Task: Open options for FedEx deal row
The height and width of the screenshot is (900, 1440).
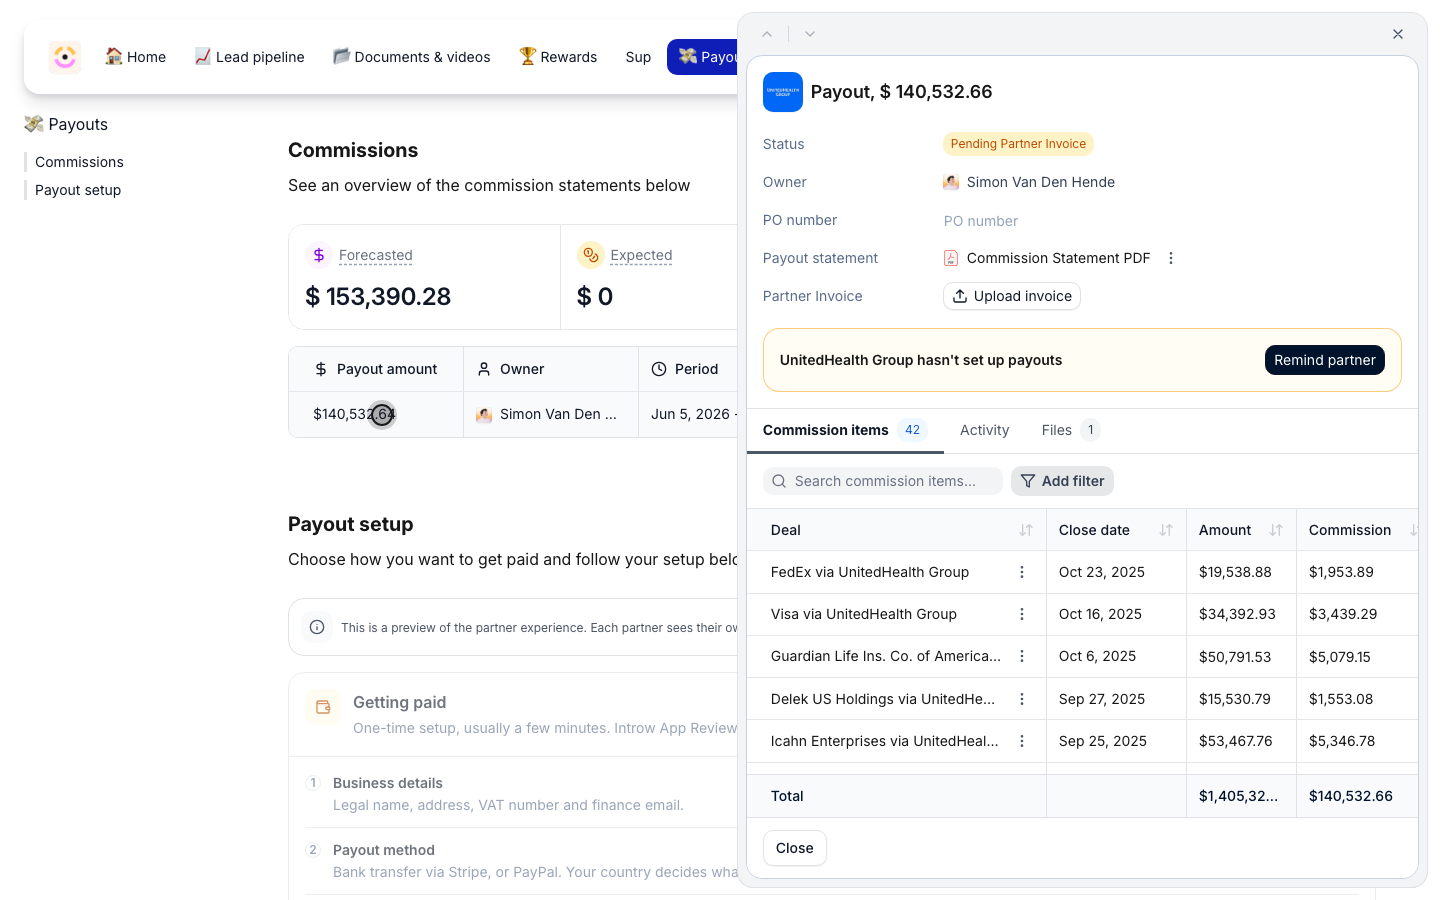Action: [x=1022, y=572]
